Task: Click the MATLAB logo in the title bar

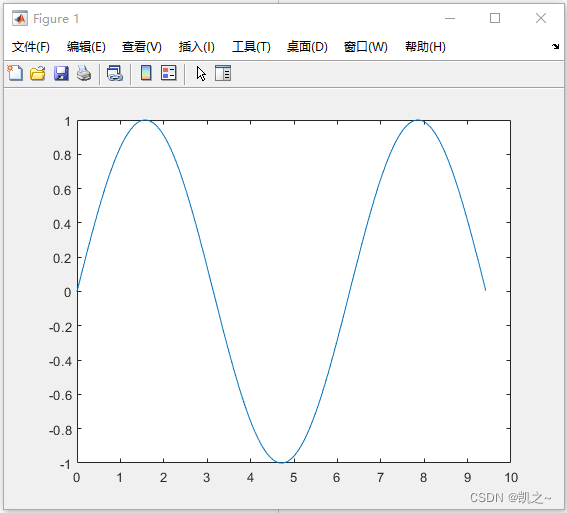Action: pyautogui.click(x=20, y=18)
